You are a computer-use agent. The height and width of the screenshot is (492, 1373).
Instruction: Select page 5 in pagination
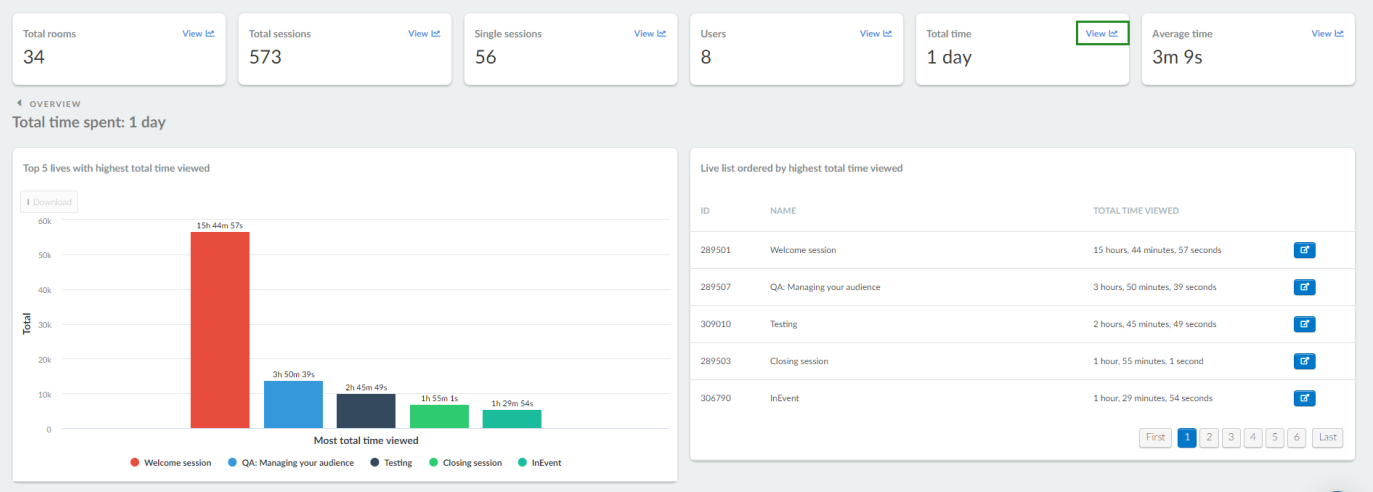pyautogui.click(x=1275, y=437)
